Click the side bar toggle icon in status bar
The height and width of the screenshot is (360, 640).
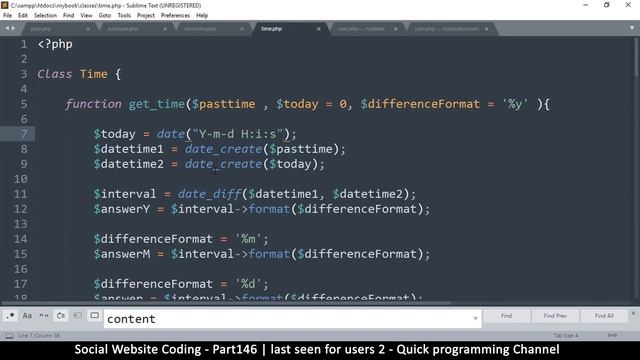coord(9,336)
